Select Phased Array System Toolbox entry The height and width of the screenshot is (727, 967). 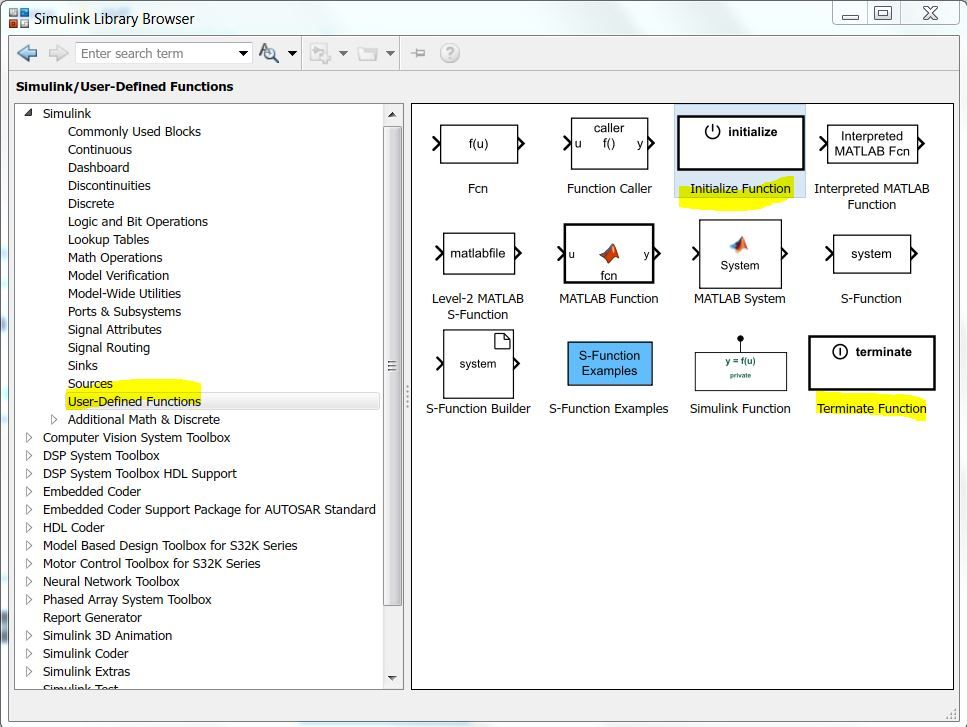127,599
